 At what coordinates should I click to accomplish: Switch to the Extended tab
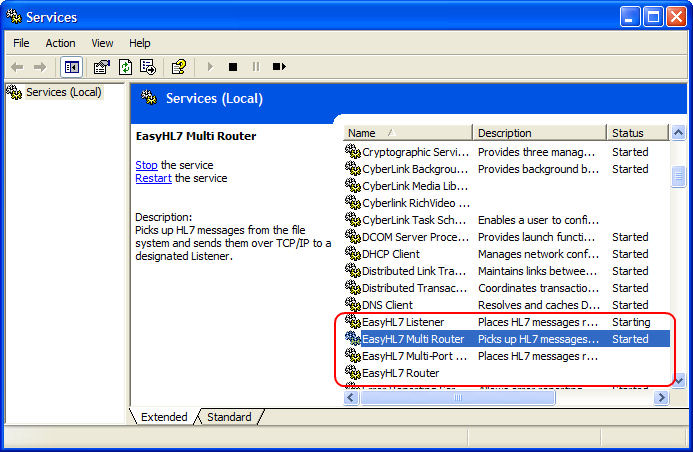(x=164, y=417)
